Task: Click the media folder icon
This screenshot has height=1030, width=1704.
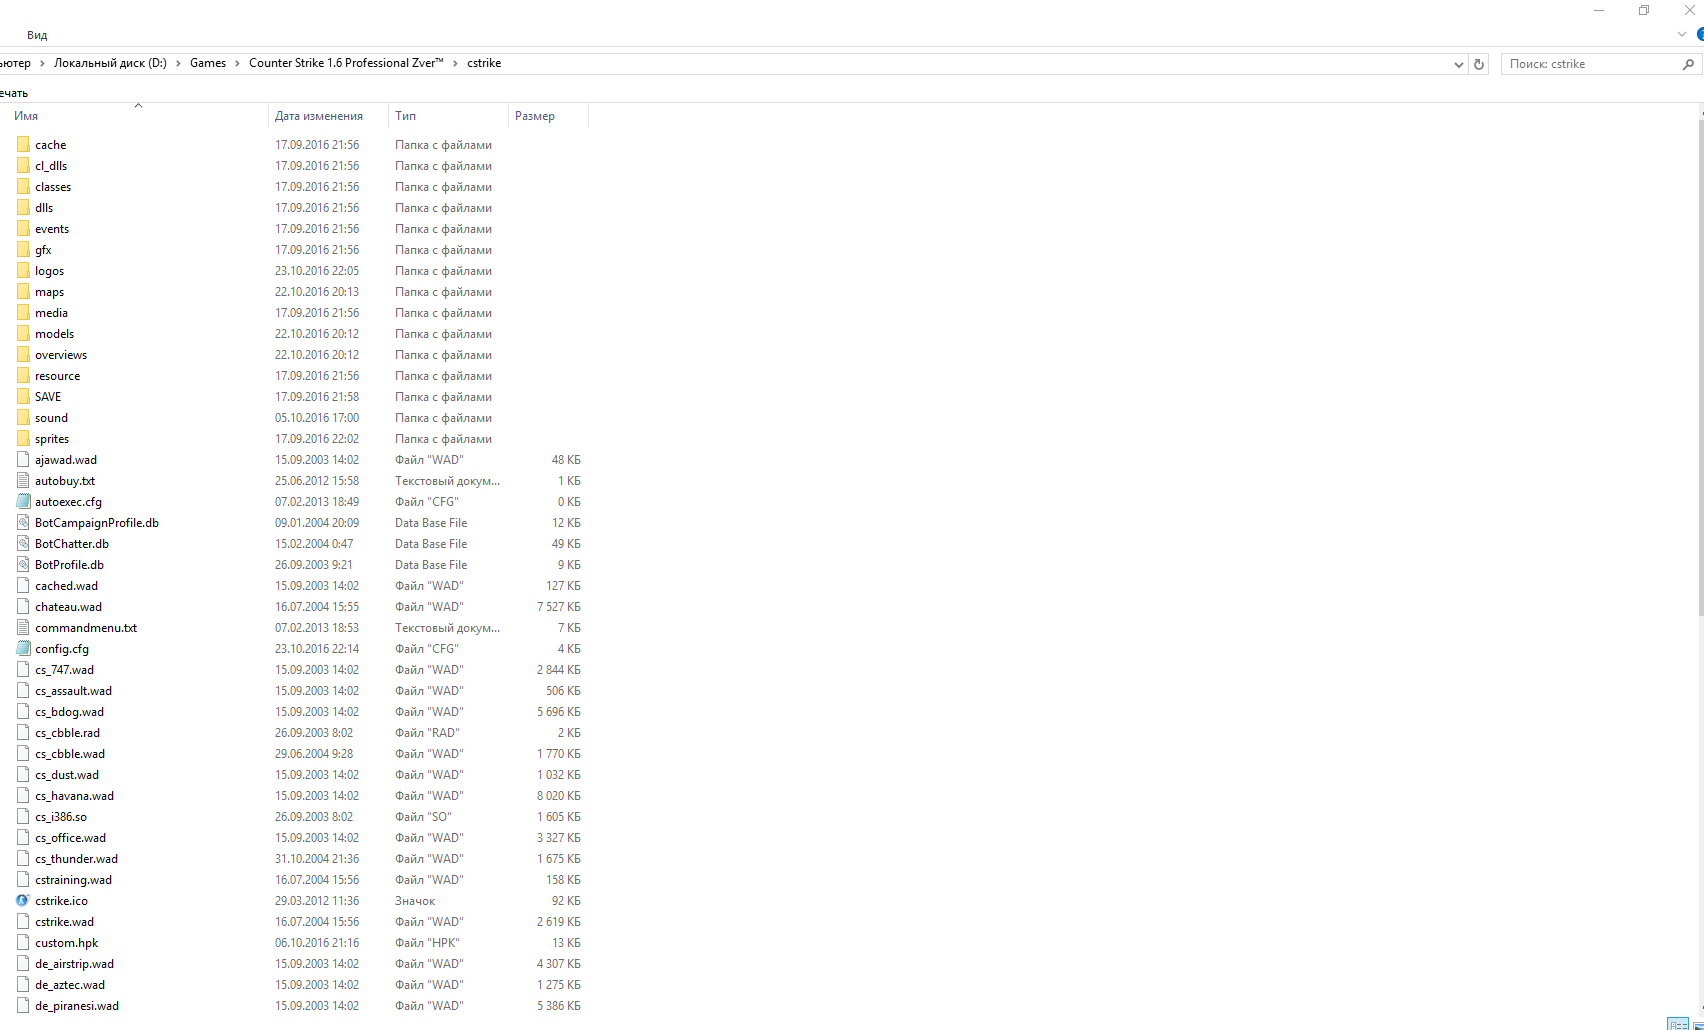Action: point(23,313)
